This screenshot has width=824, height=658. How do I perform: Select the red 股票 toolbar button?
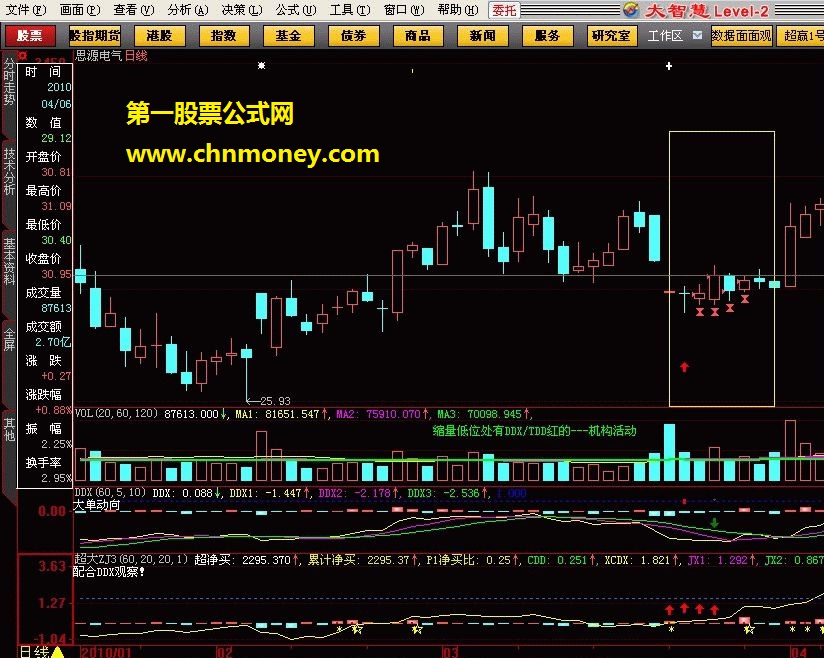coord(30,36)
